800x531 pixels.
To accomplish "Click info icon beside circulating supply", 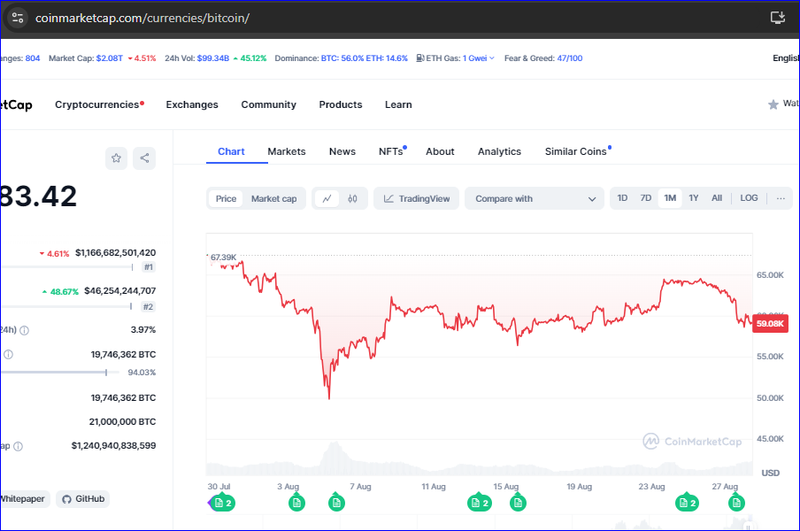I will 8,355.
